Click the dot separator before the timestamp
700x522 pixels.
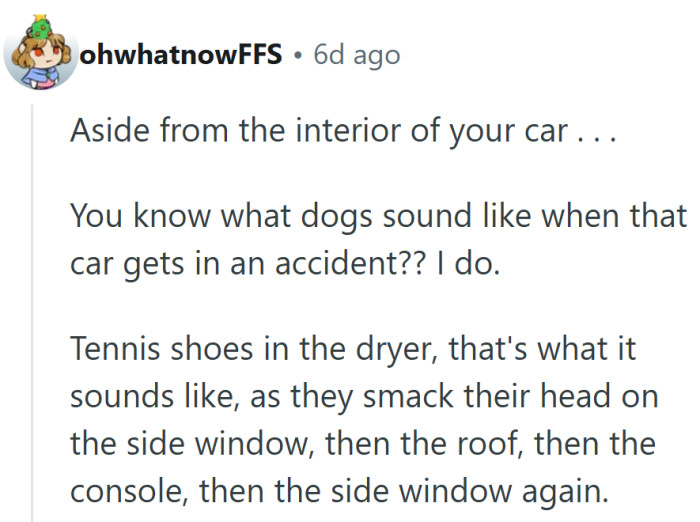[x=298, y=56]
